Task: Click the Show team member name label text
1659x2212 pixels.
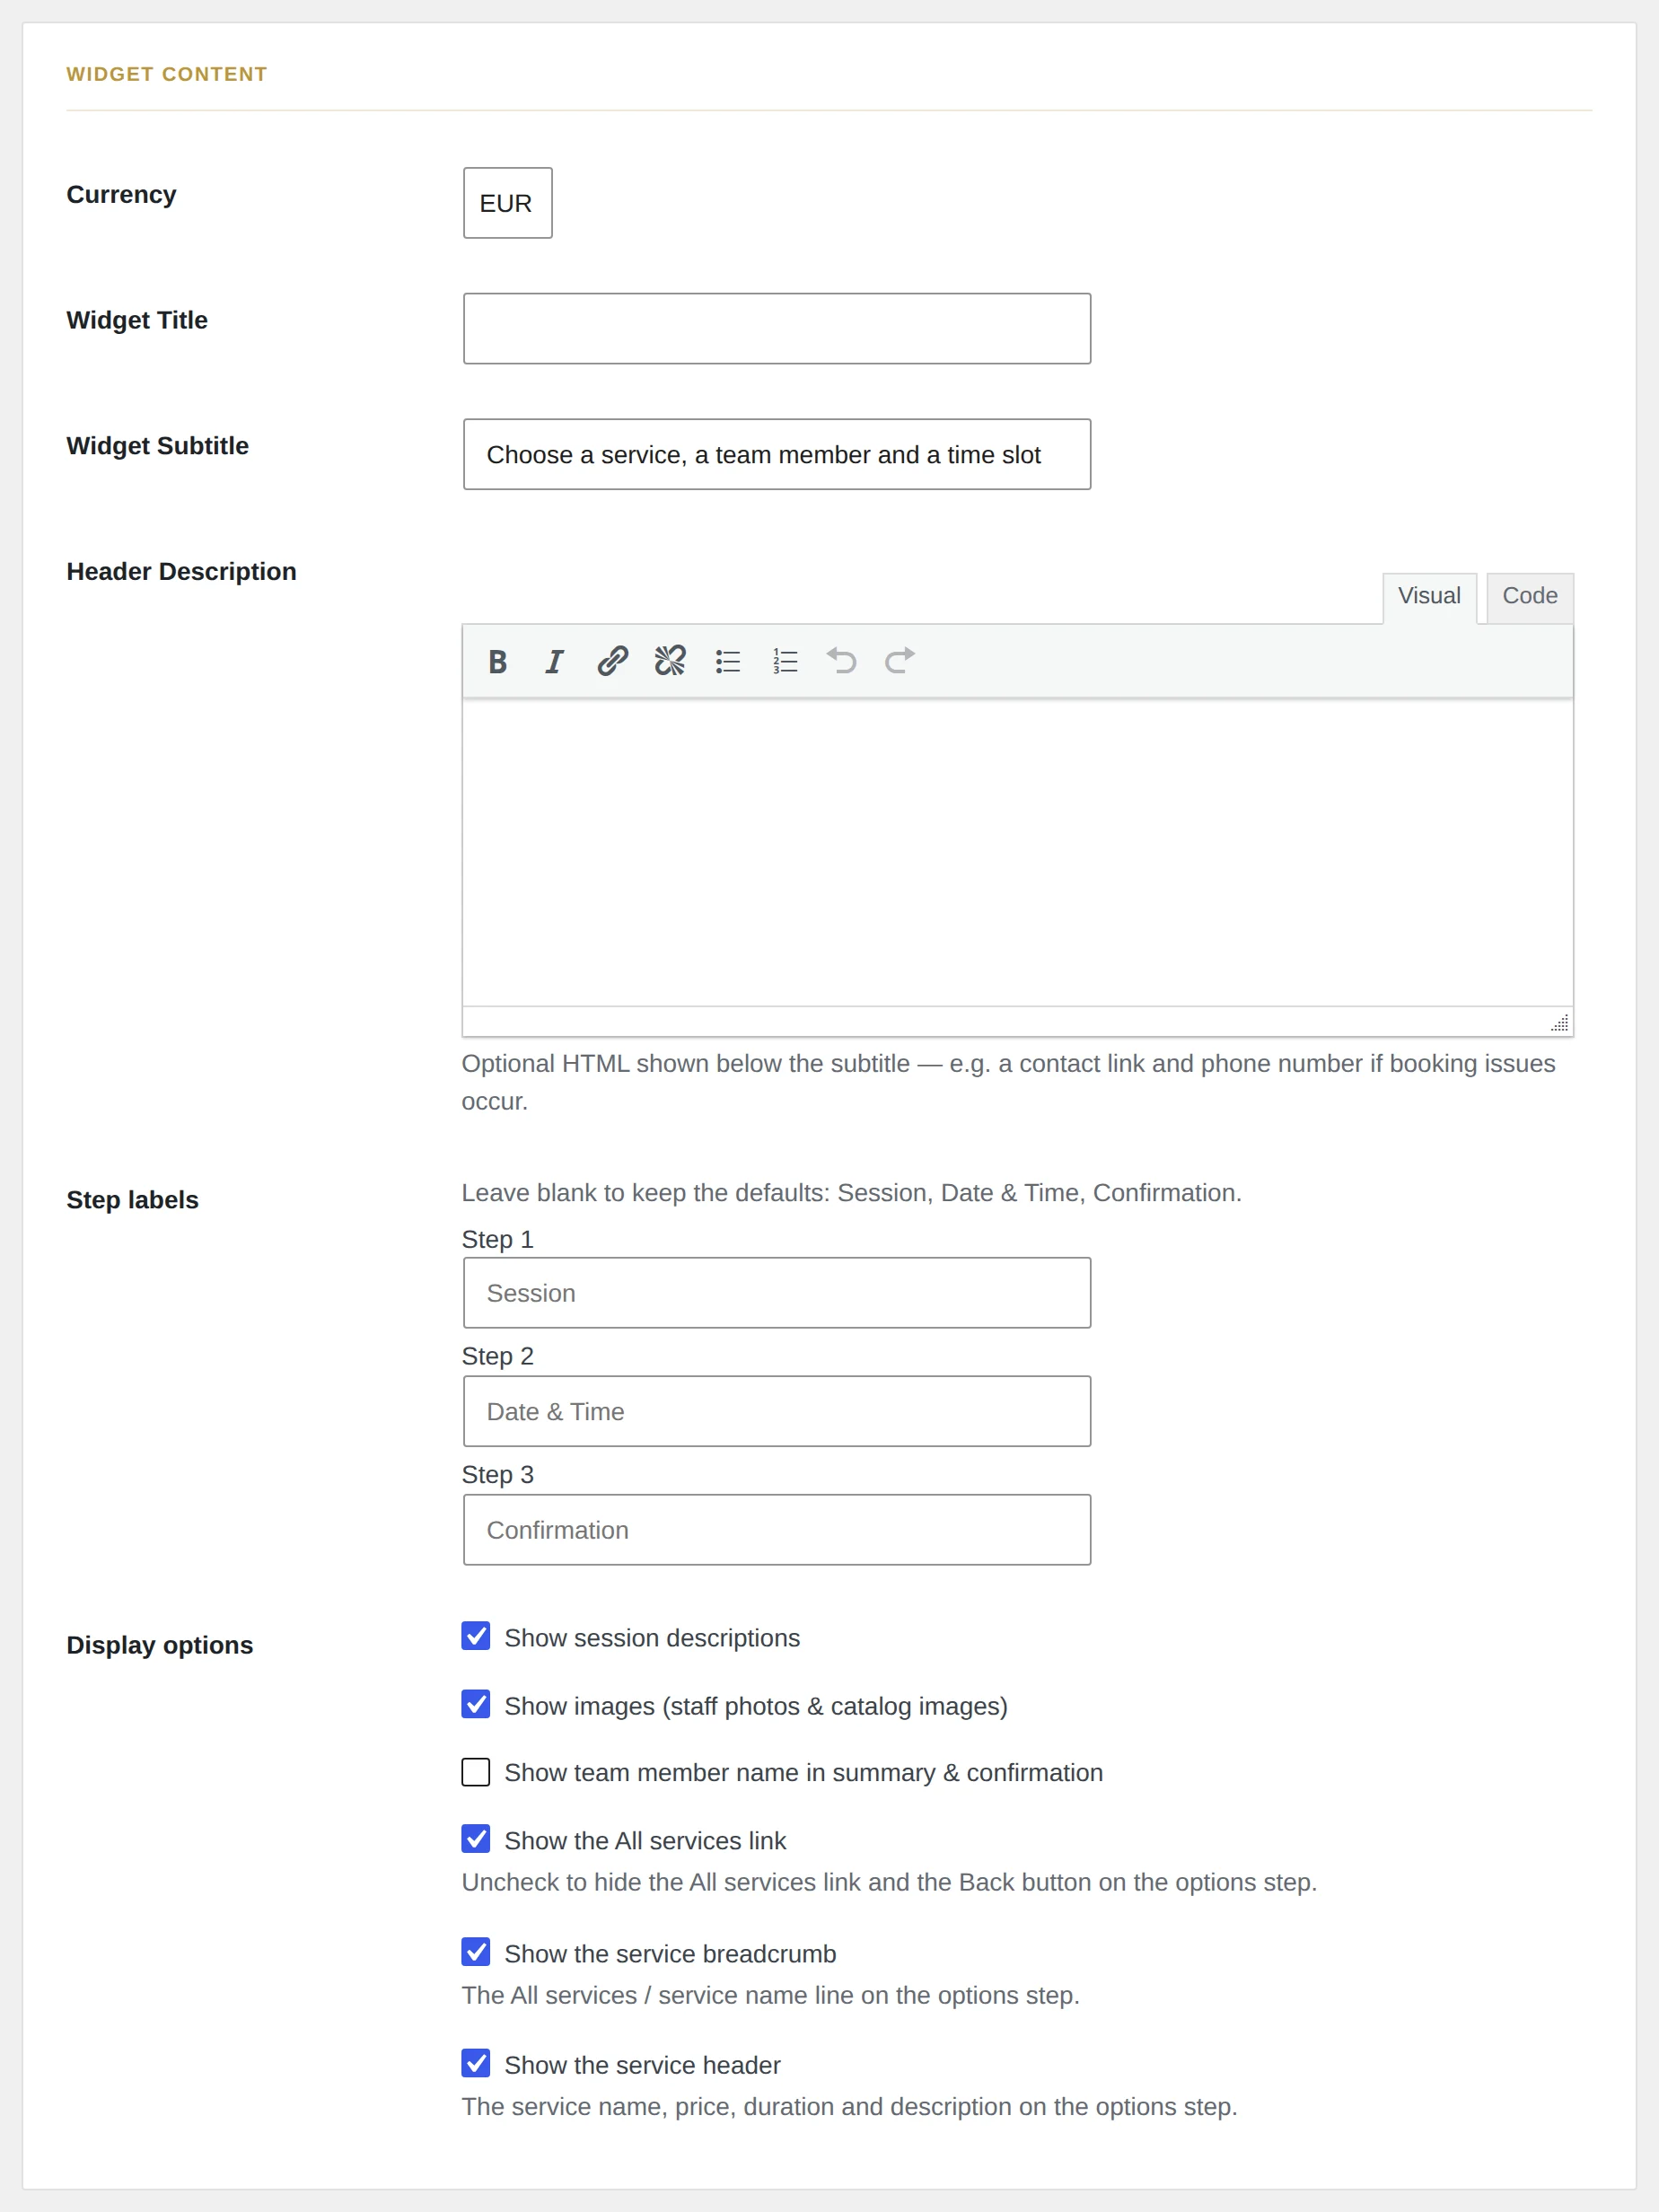Action: [803, 1773]
